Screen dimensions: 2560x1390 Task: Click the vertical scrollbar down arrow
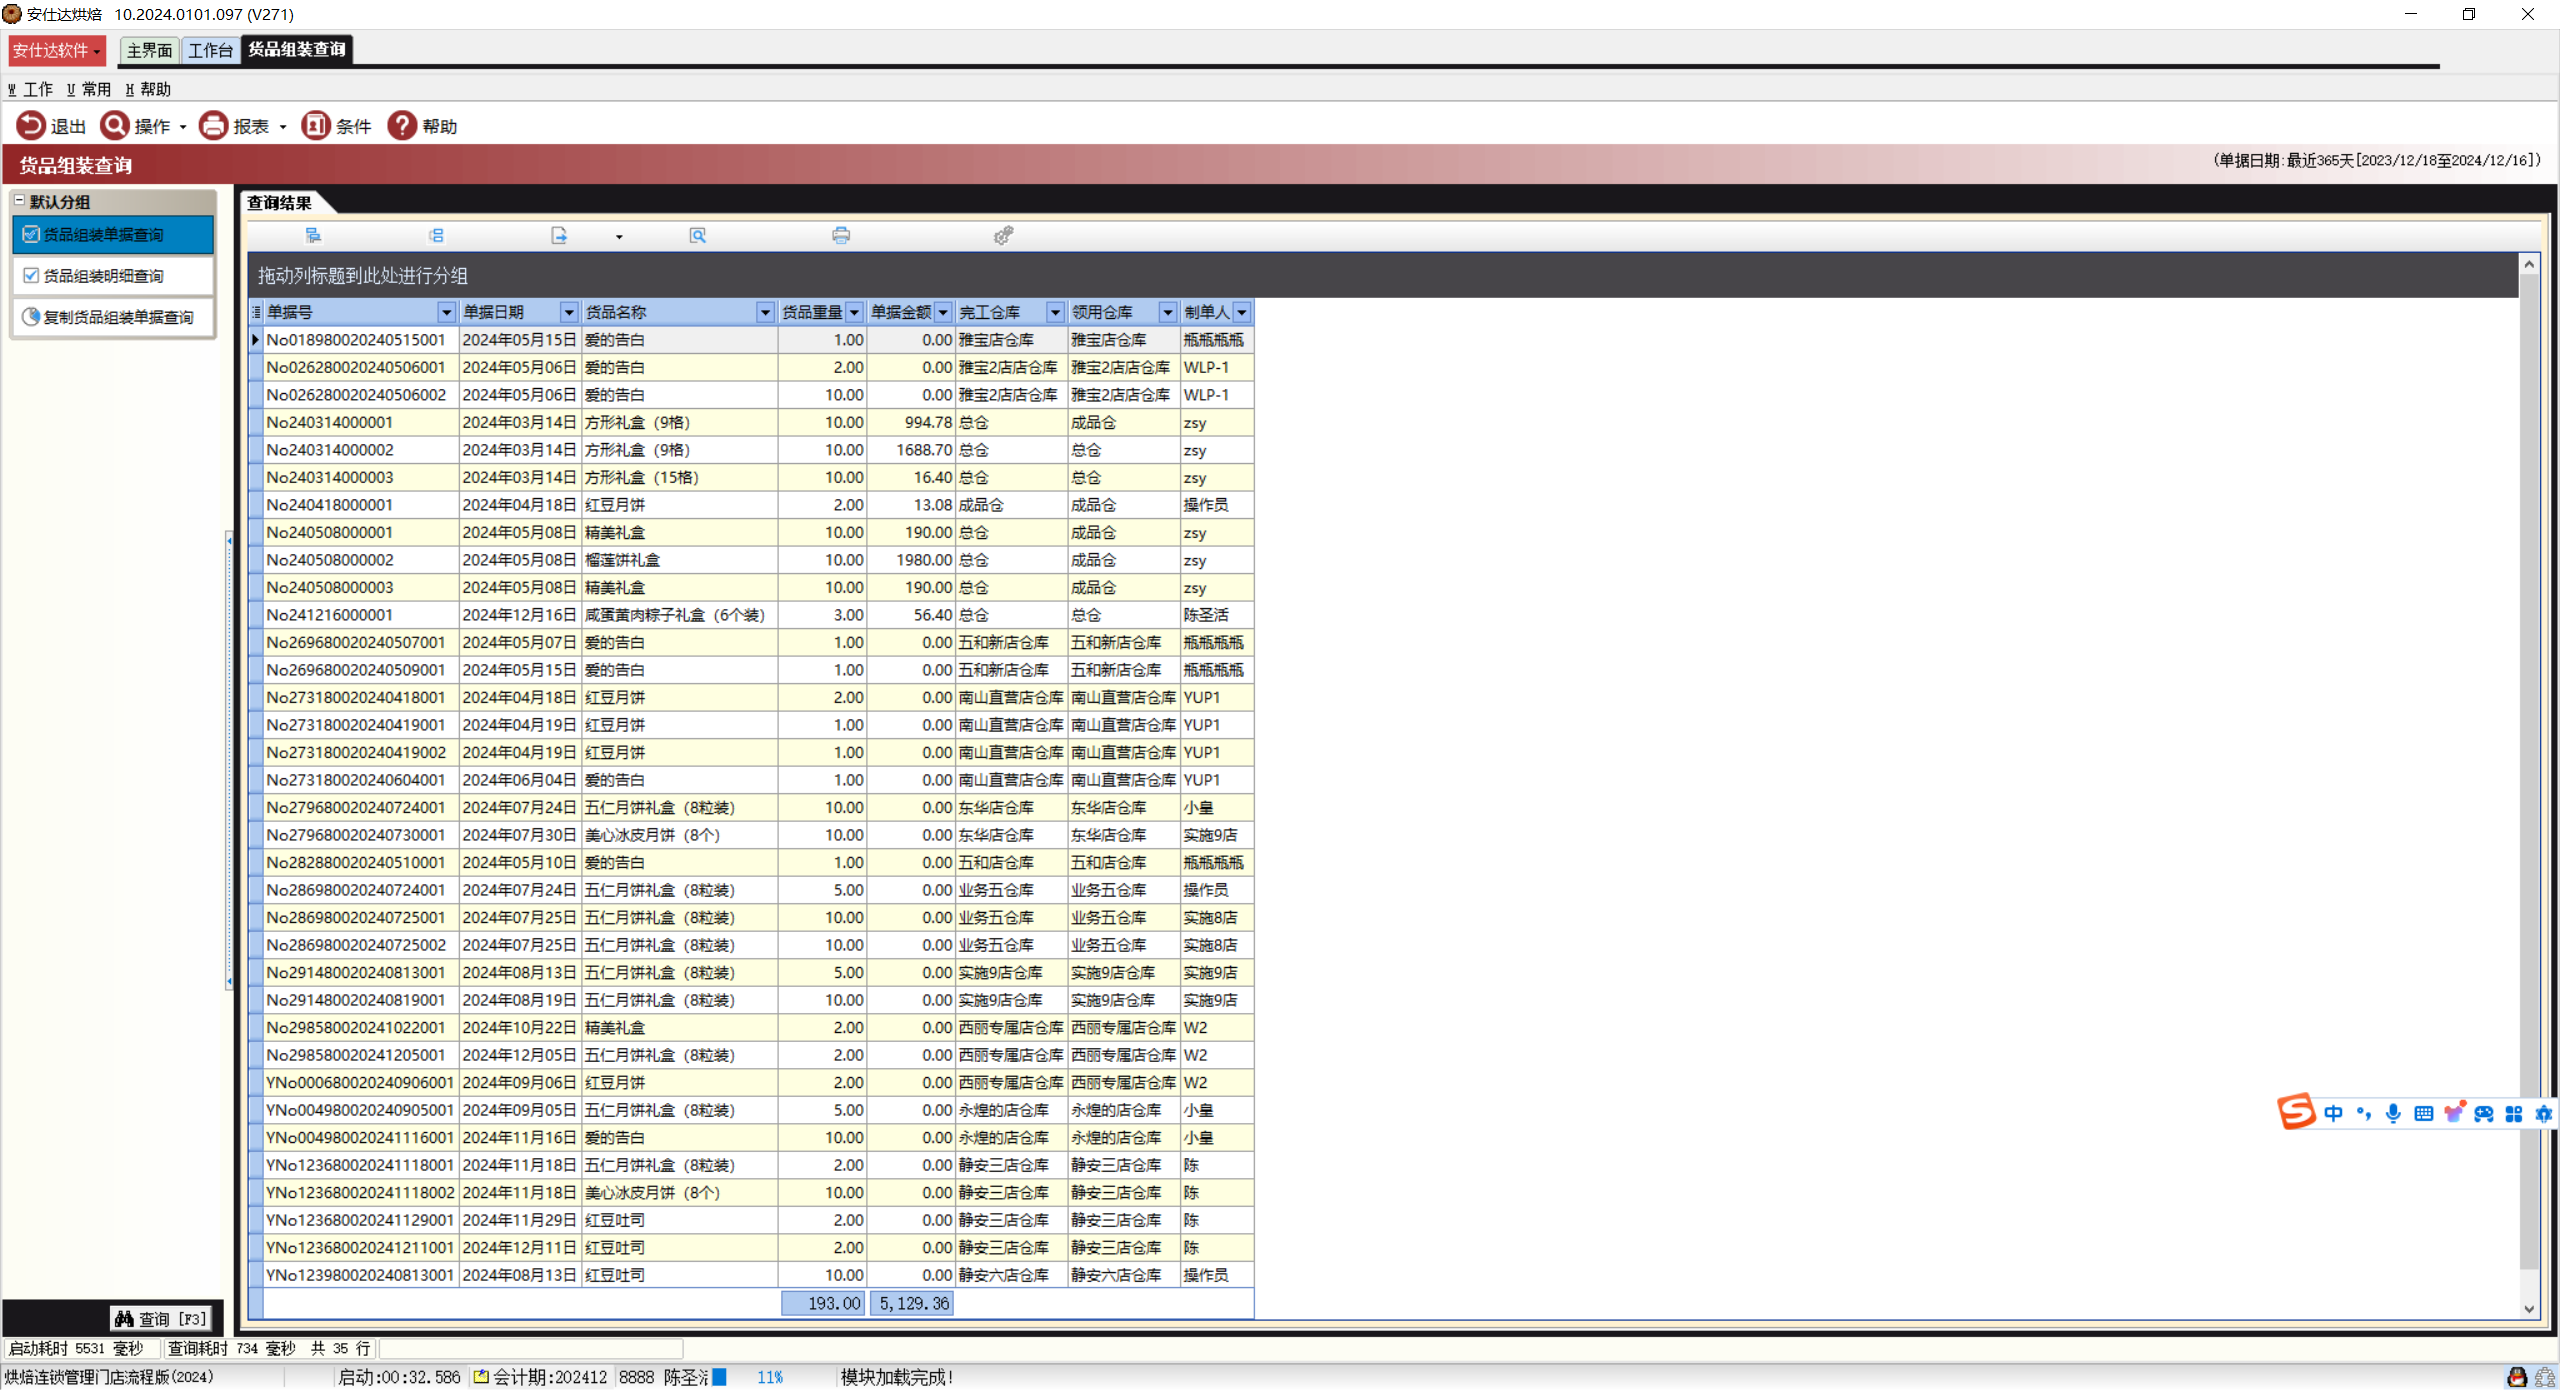pos(2528,1308)
